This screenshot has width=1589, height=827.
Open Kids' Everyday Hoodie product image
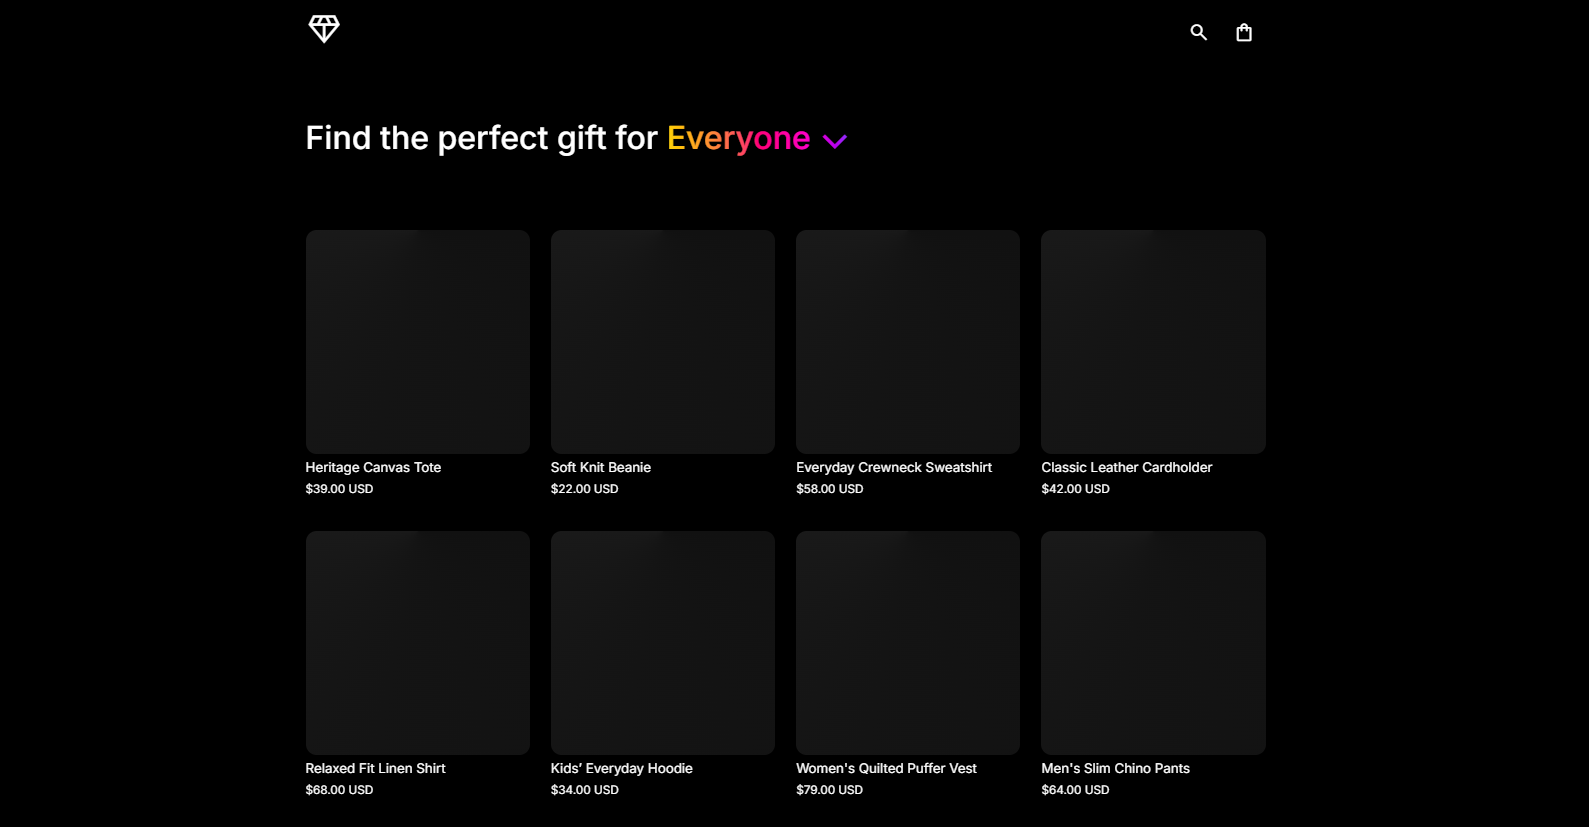click(x=662, y=642)
